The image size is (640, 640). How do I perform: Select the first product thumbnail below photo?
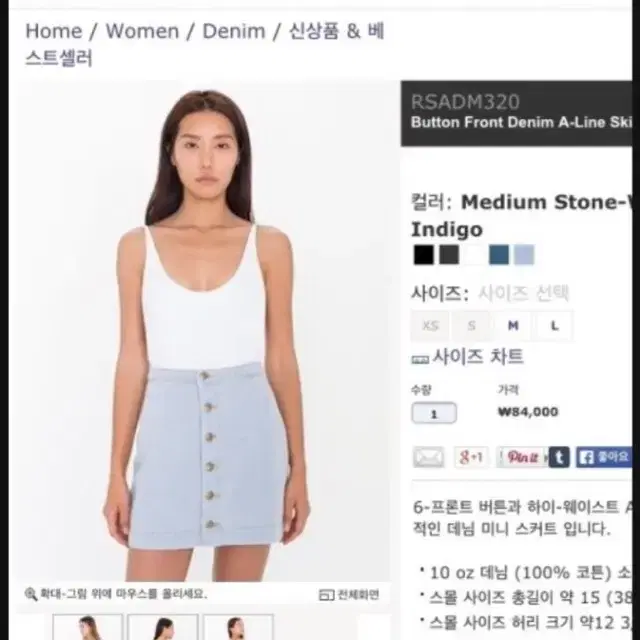(x=87, y=627)
